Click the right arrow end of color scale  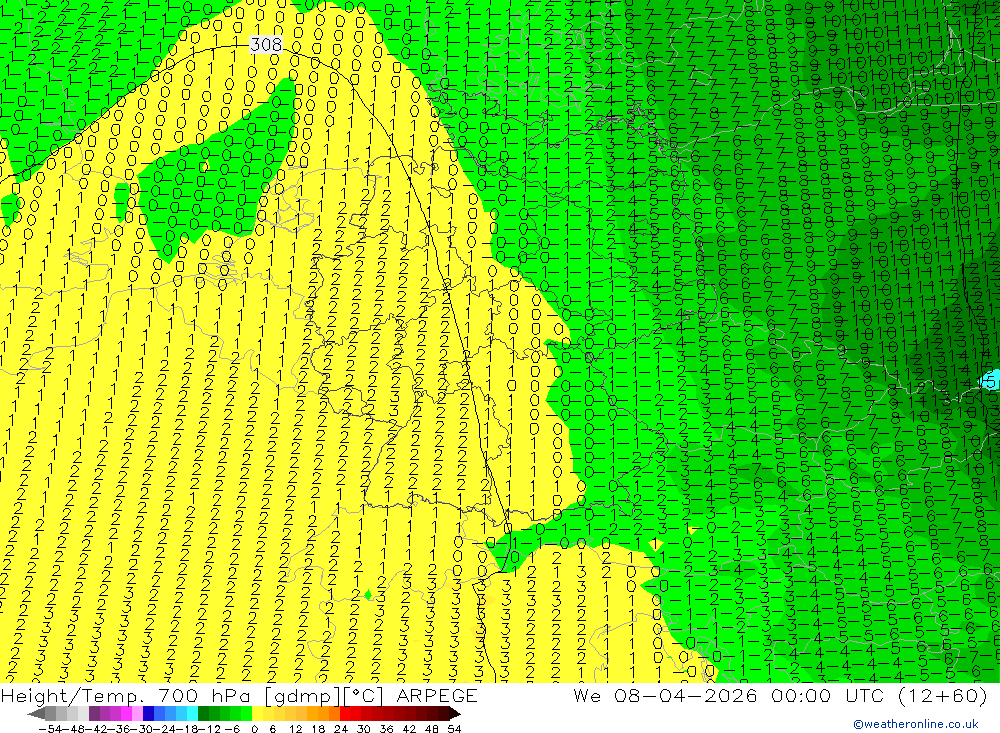click(455, 714)
